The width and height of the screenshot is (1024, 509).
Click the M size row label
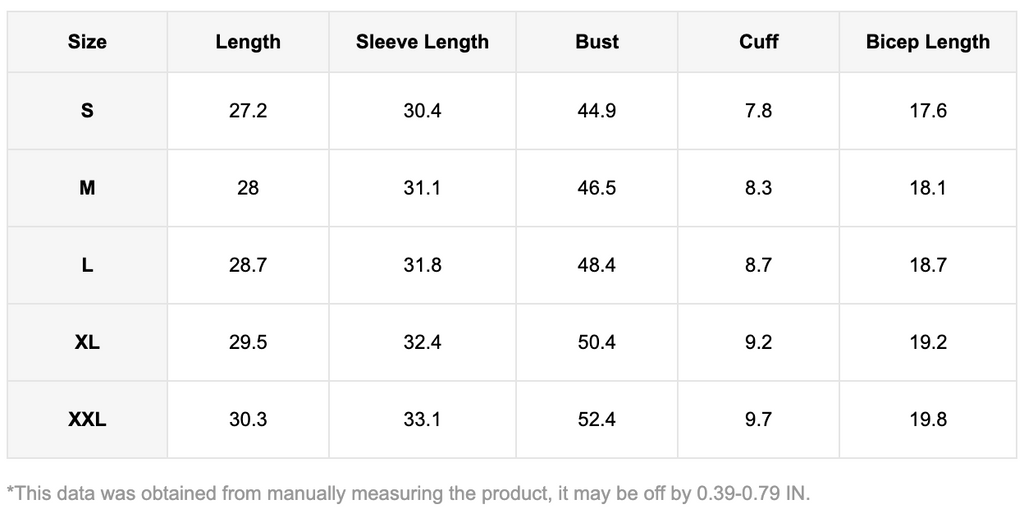click(87, 188)
